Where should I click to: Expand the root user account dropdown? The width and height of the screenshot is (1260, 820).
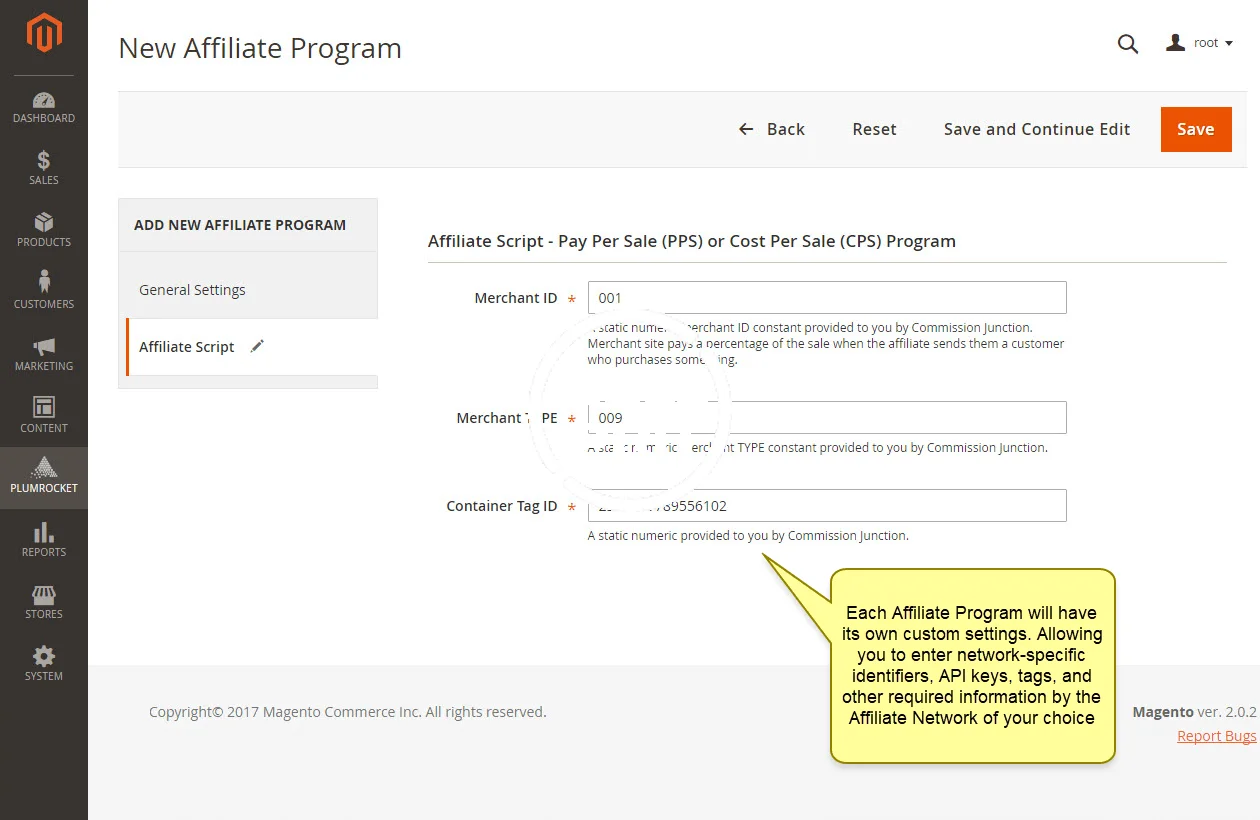pyautogui.click(x=1200, y=43)
